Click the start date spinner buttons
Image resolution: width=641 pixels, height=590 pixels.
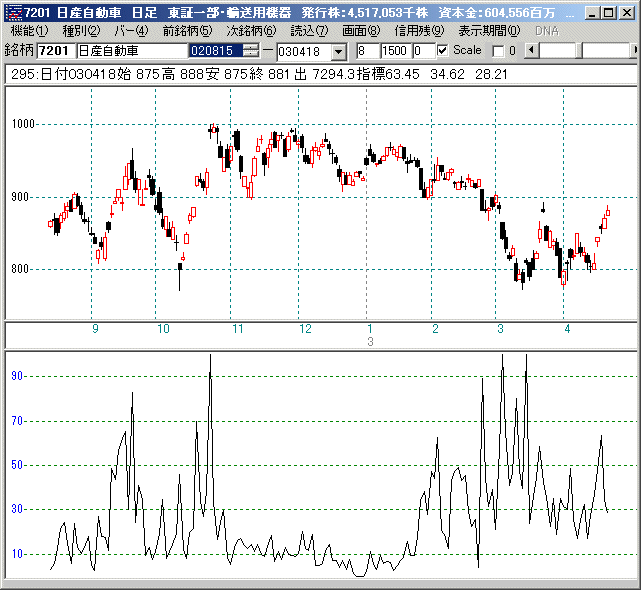(x=251, y=51)
